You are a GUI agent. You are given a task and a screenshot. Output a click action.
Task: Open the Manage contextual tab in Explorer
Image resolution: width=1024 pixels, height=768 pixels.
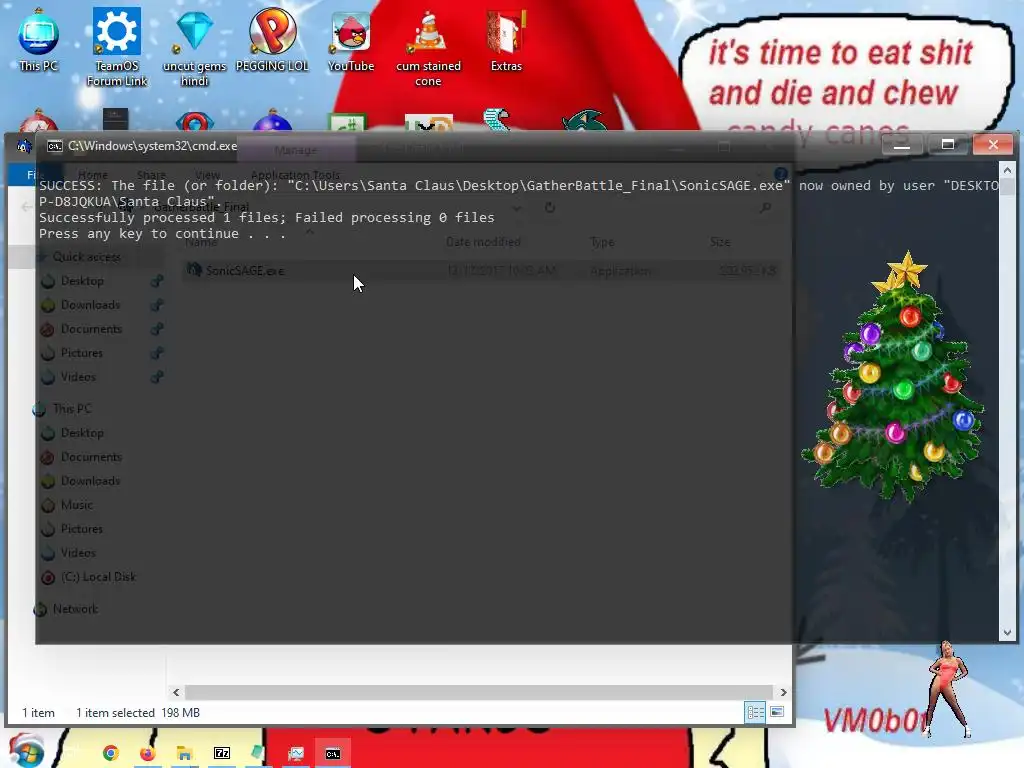[x=296, y=150]
